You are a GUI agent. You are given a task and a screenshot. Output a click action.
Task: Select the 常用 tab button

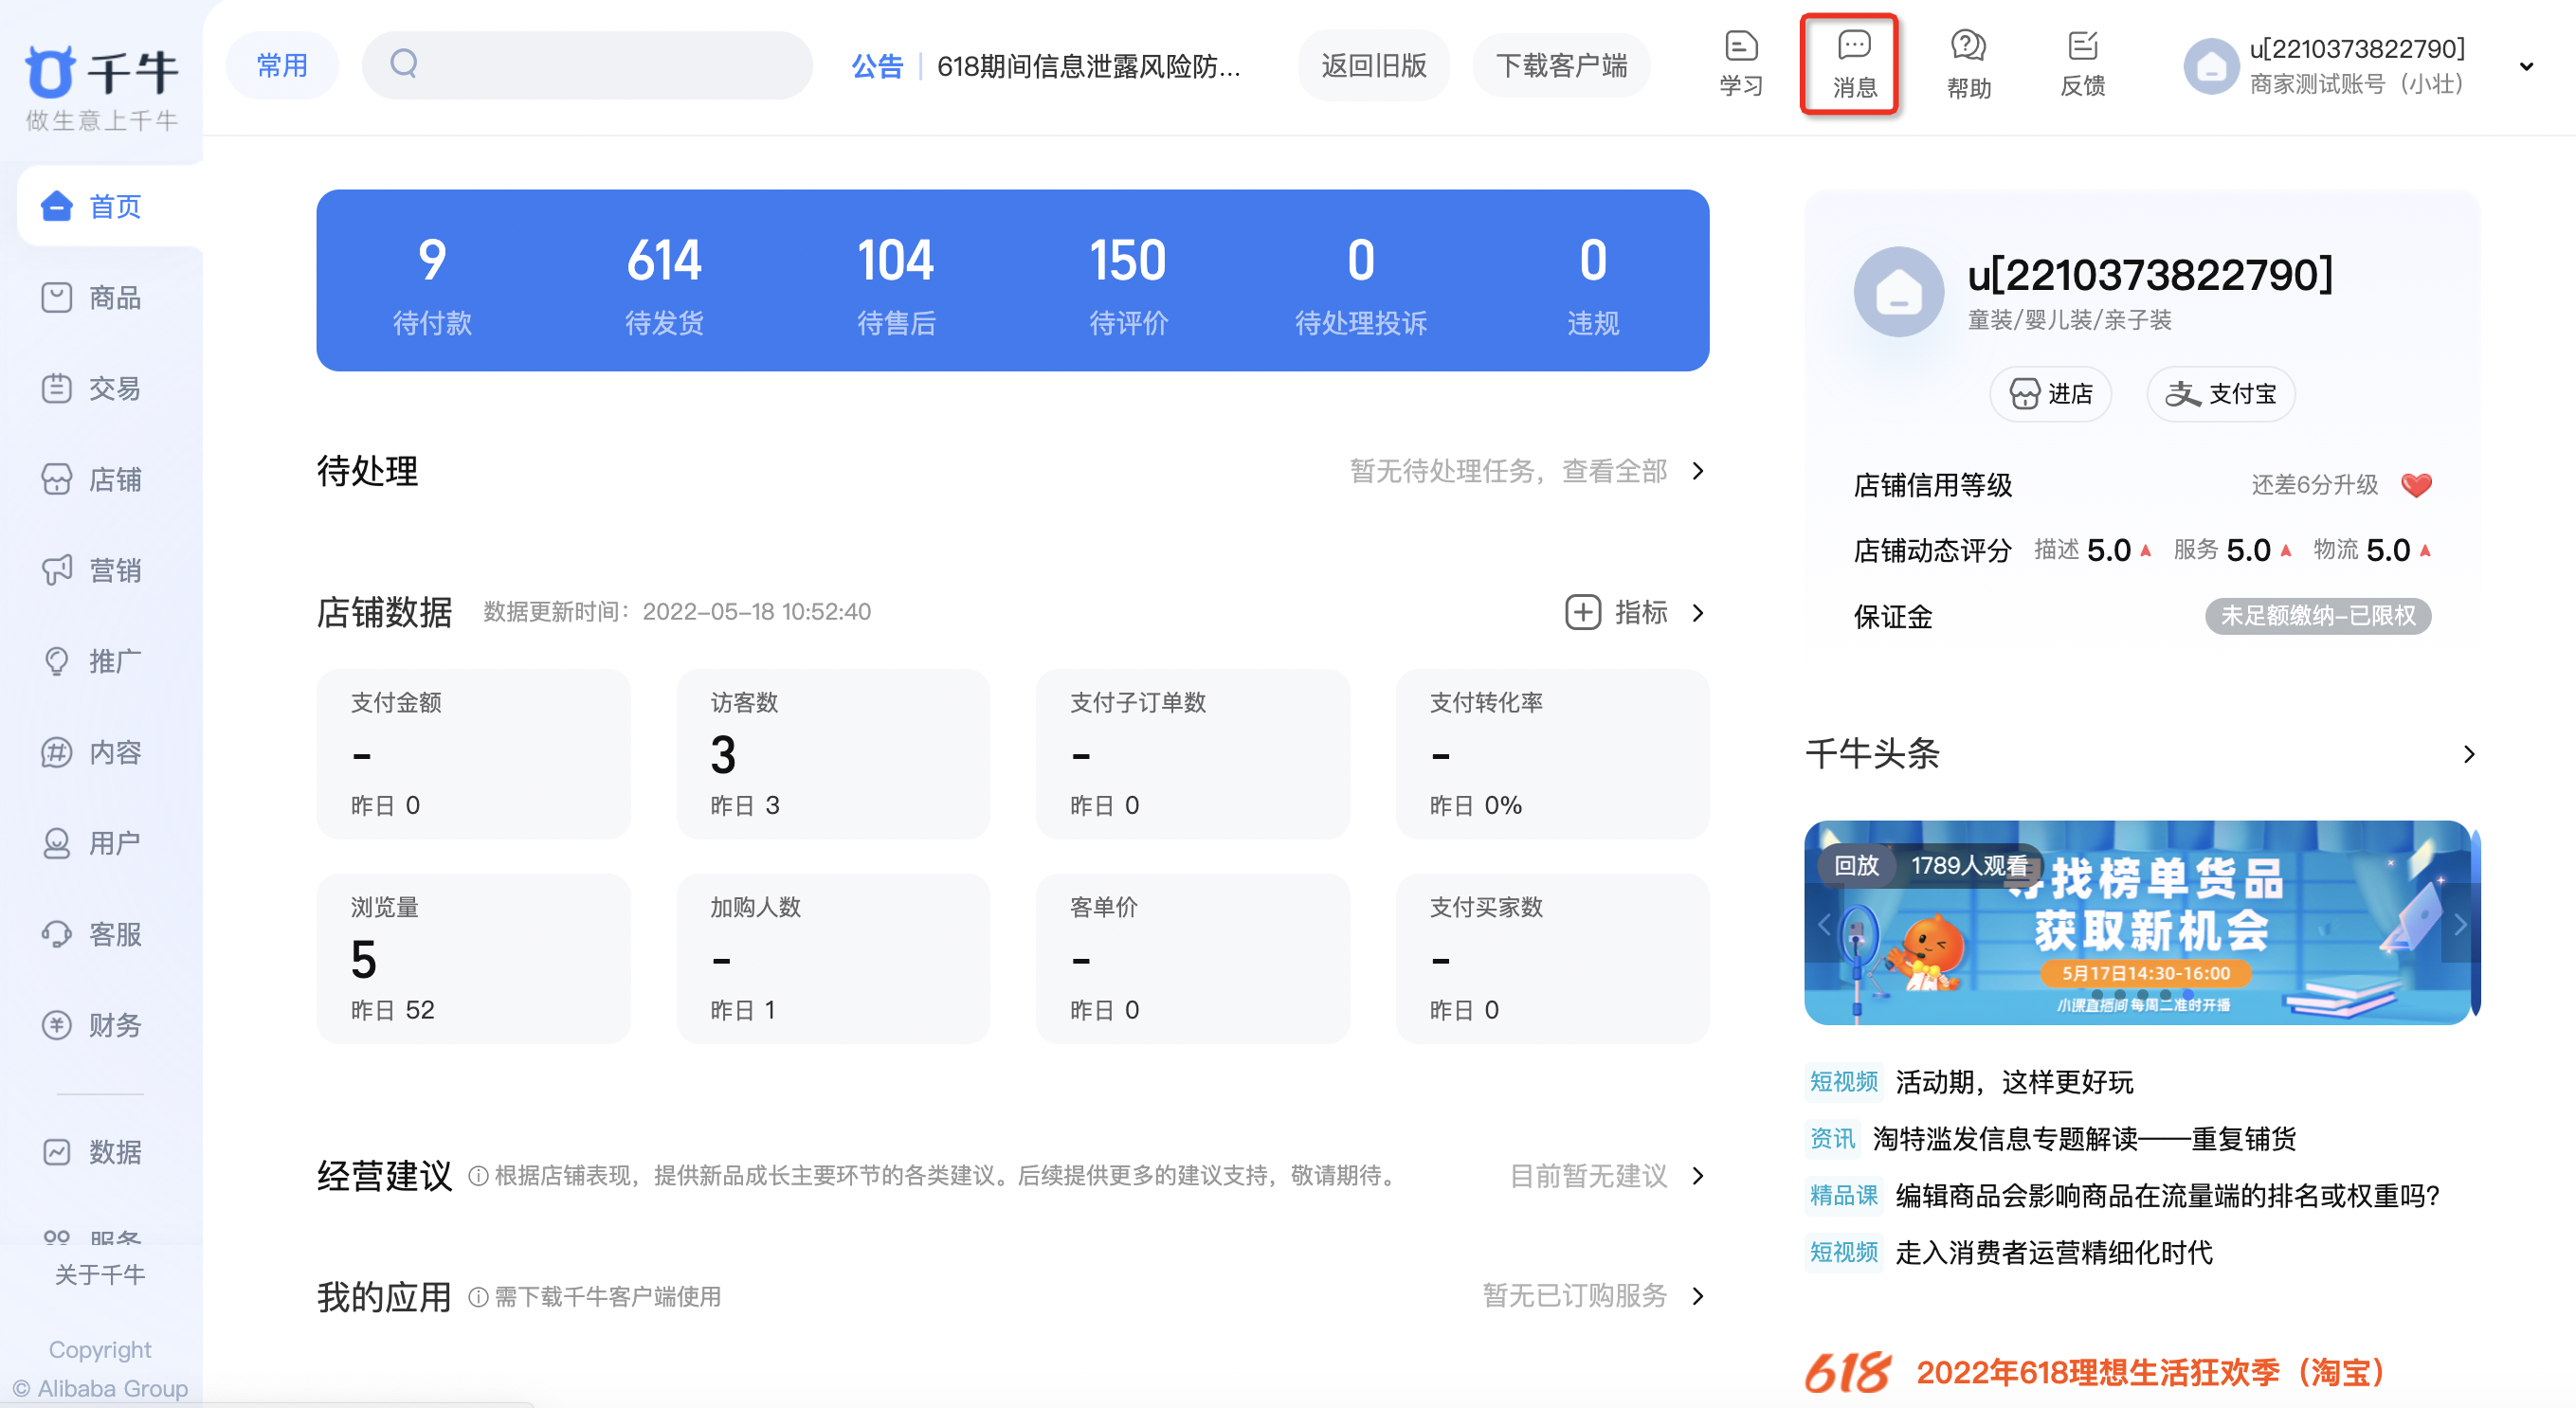click(282, 65)
